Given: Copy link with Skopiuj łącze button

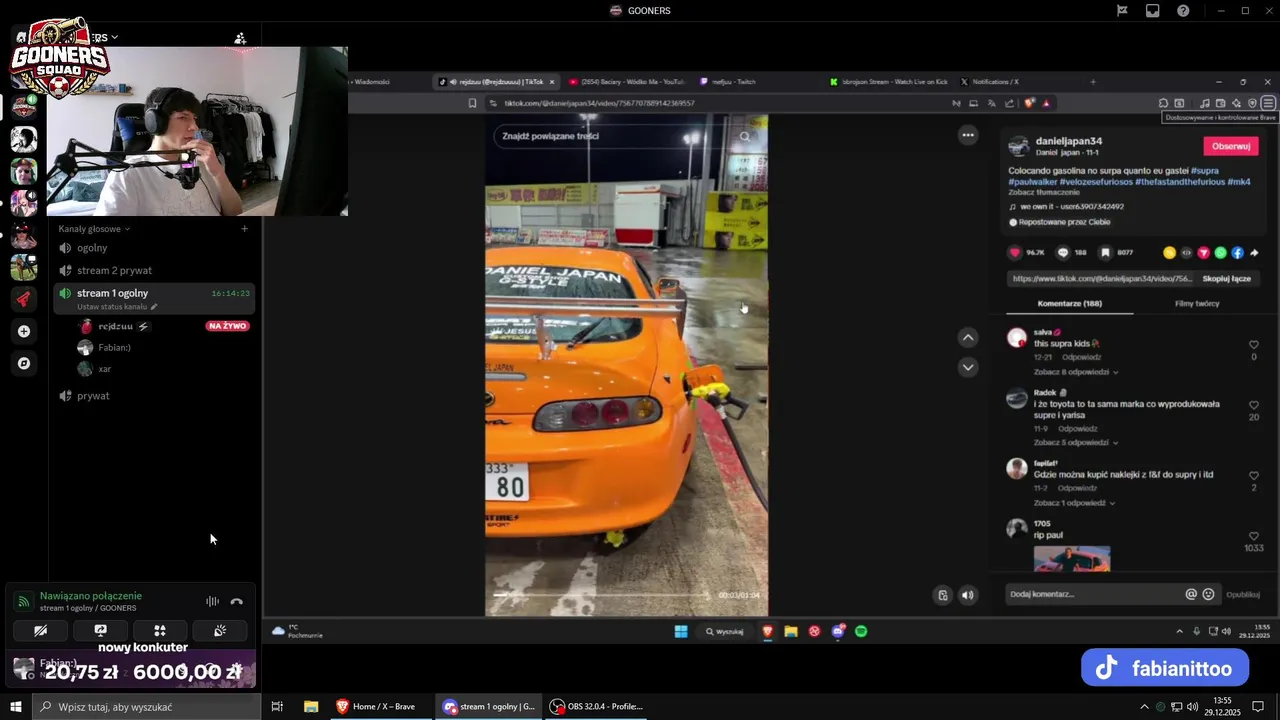Looking at the screenshot, I should click(1227, 279).
